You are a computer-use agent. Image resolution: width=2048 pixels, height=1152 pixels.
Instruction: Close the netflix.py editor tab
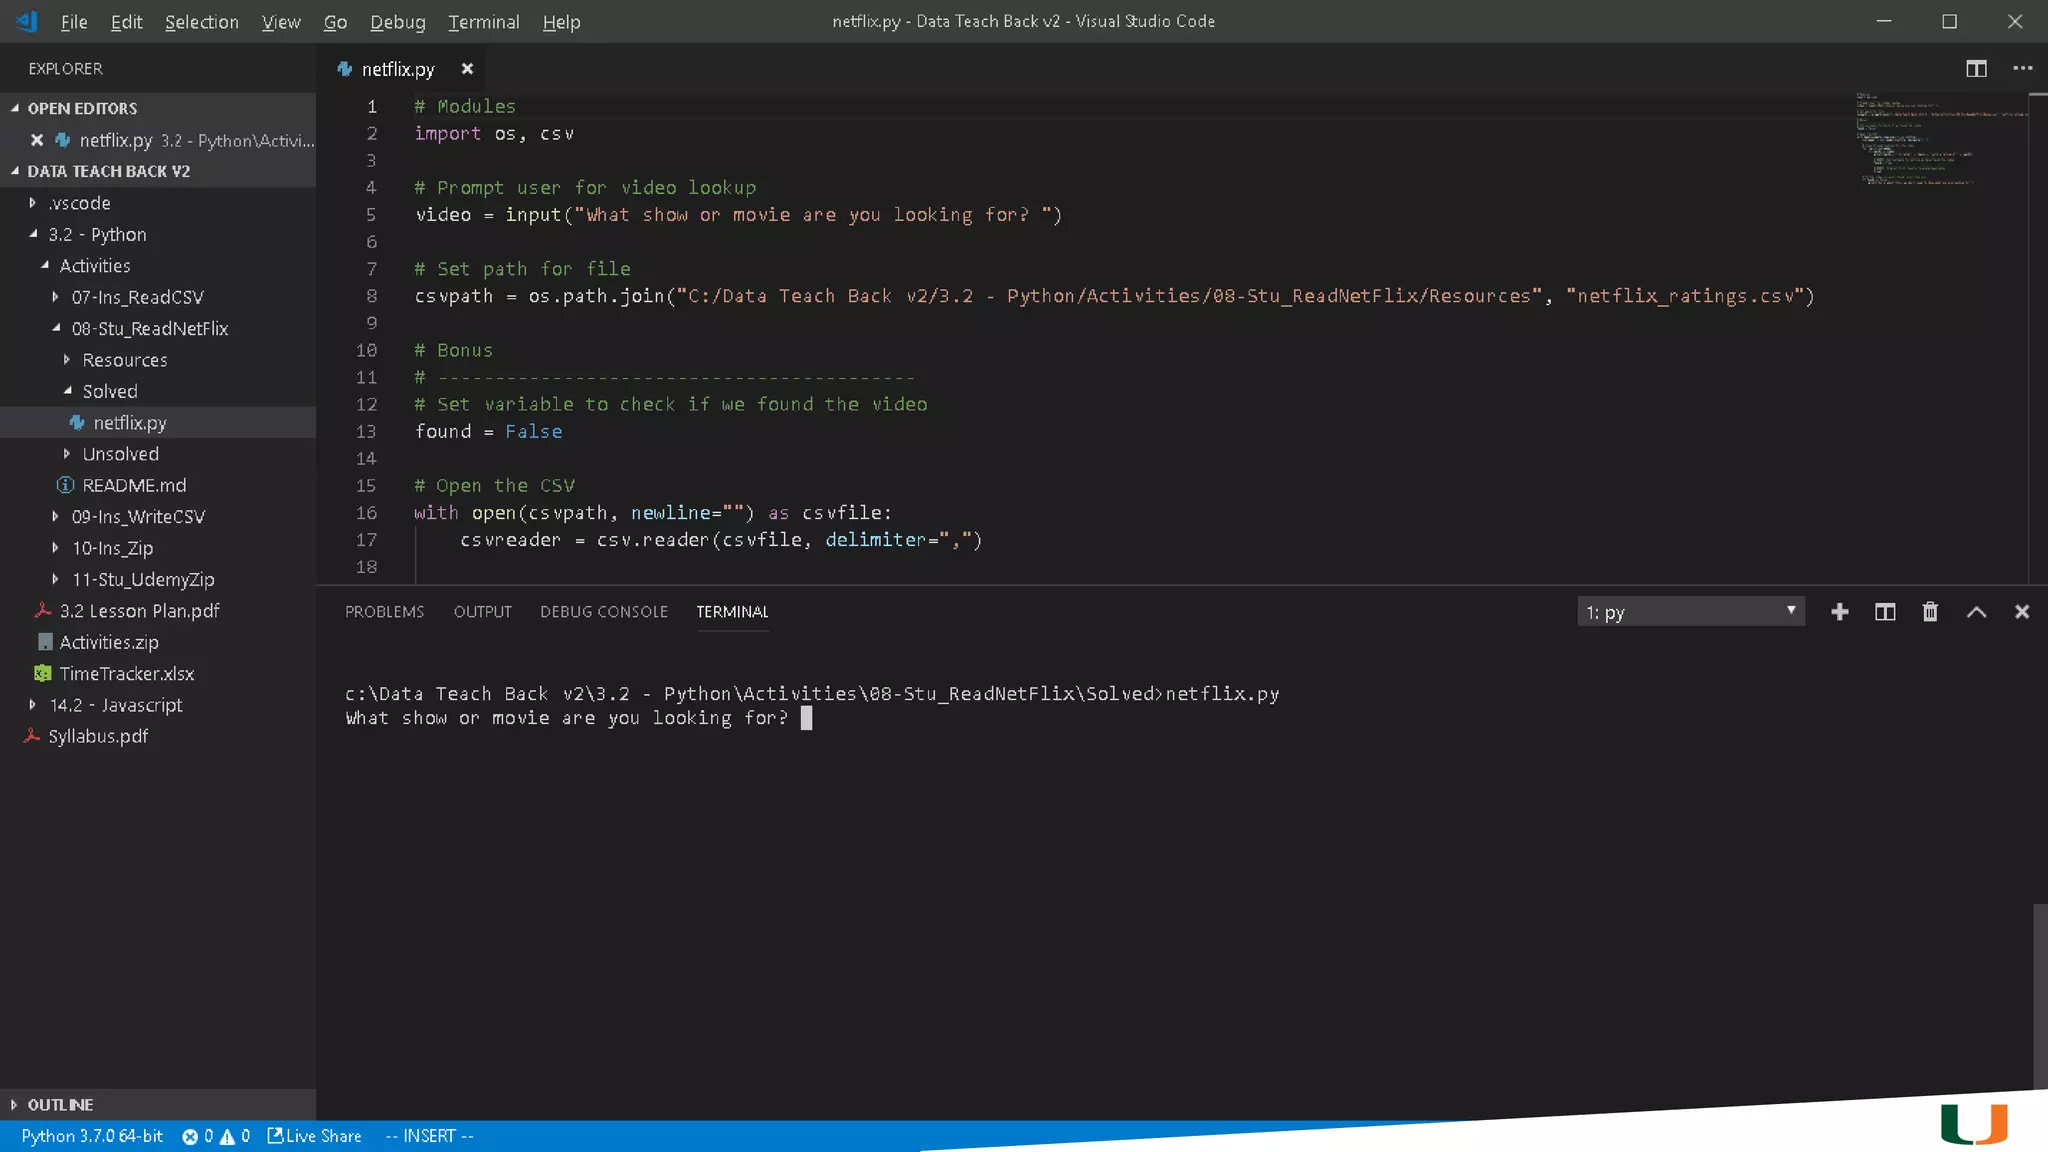tap(467, 69)
